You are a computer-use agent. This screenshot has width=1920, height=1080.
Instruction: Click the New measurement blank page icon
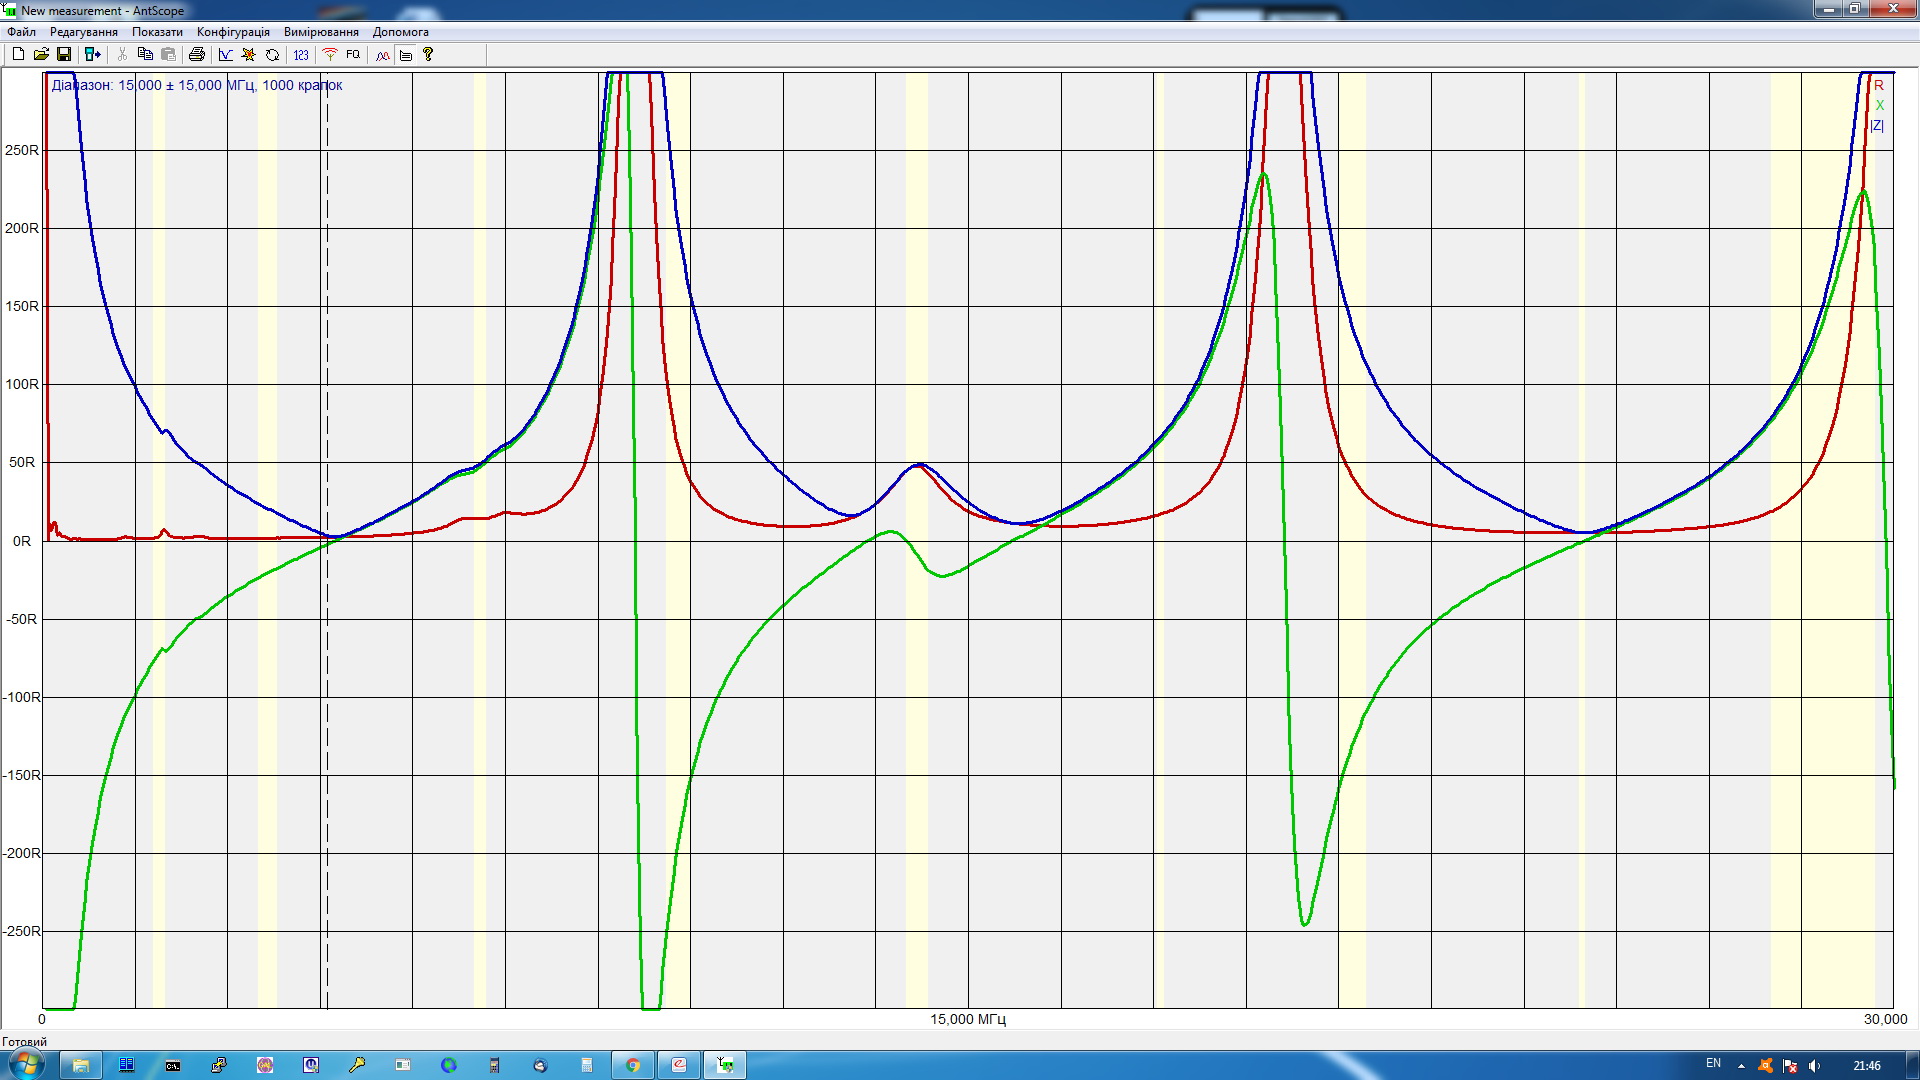(x=18, y=55)
